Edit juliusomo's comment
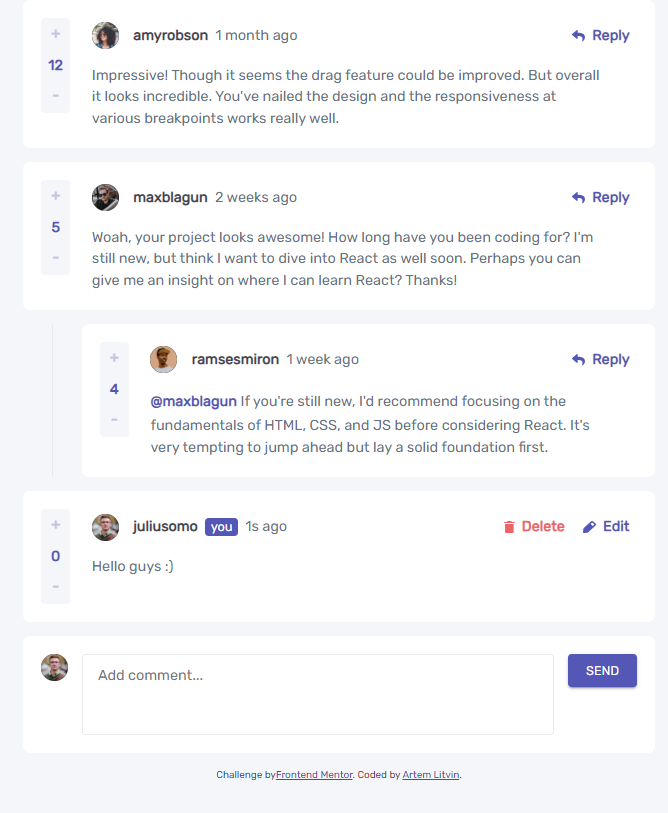Image resolution: width=668 pixels, height=813 pixels. 606,526
